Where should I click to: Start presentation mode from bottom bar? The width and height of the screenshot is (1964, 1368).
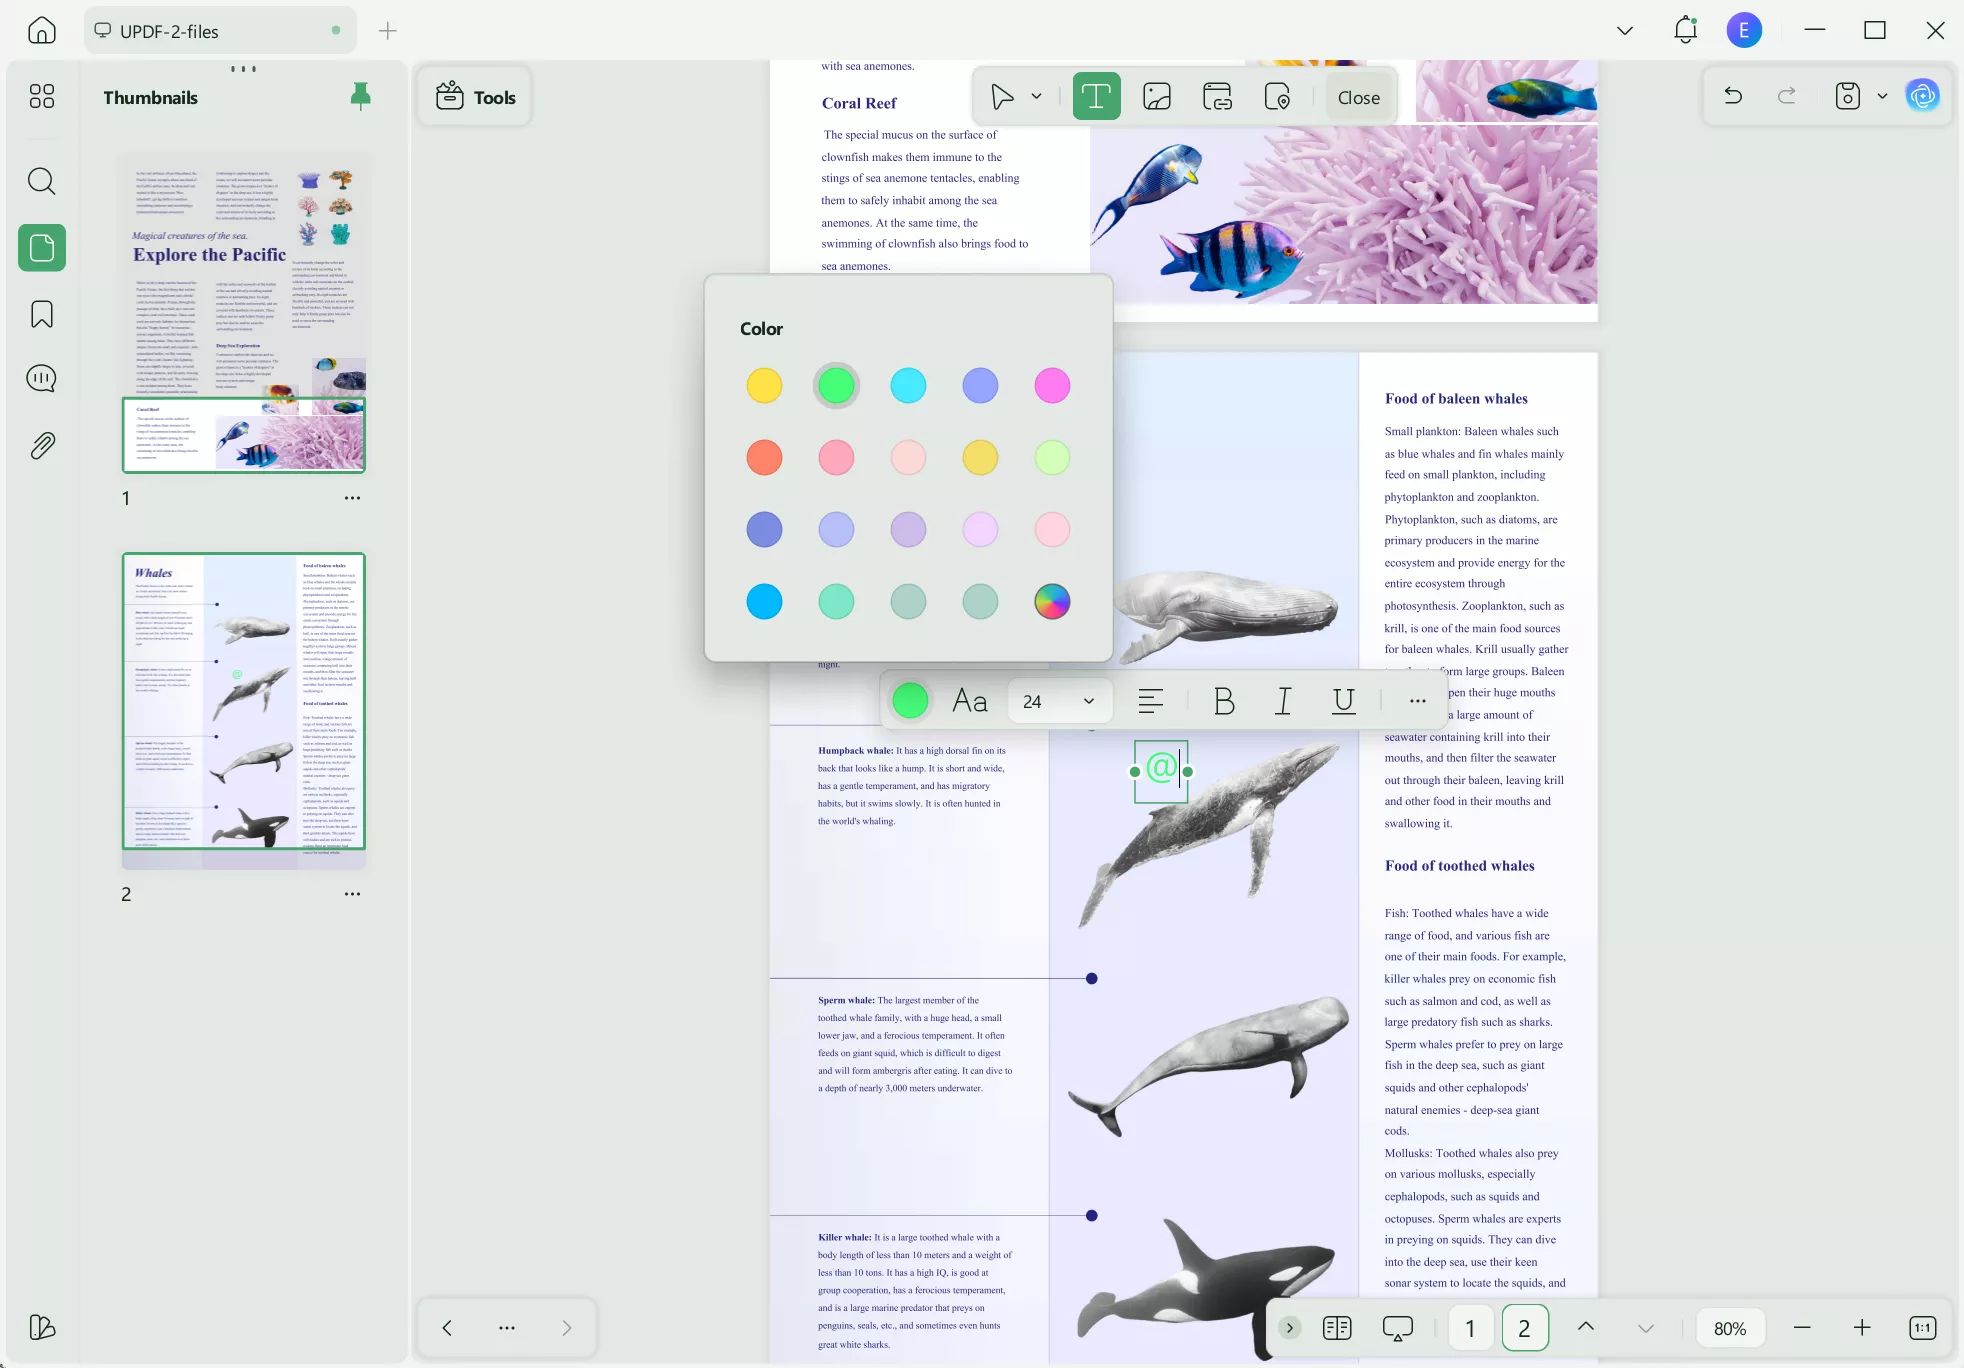click(x=1397, y=1327)
